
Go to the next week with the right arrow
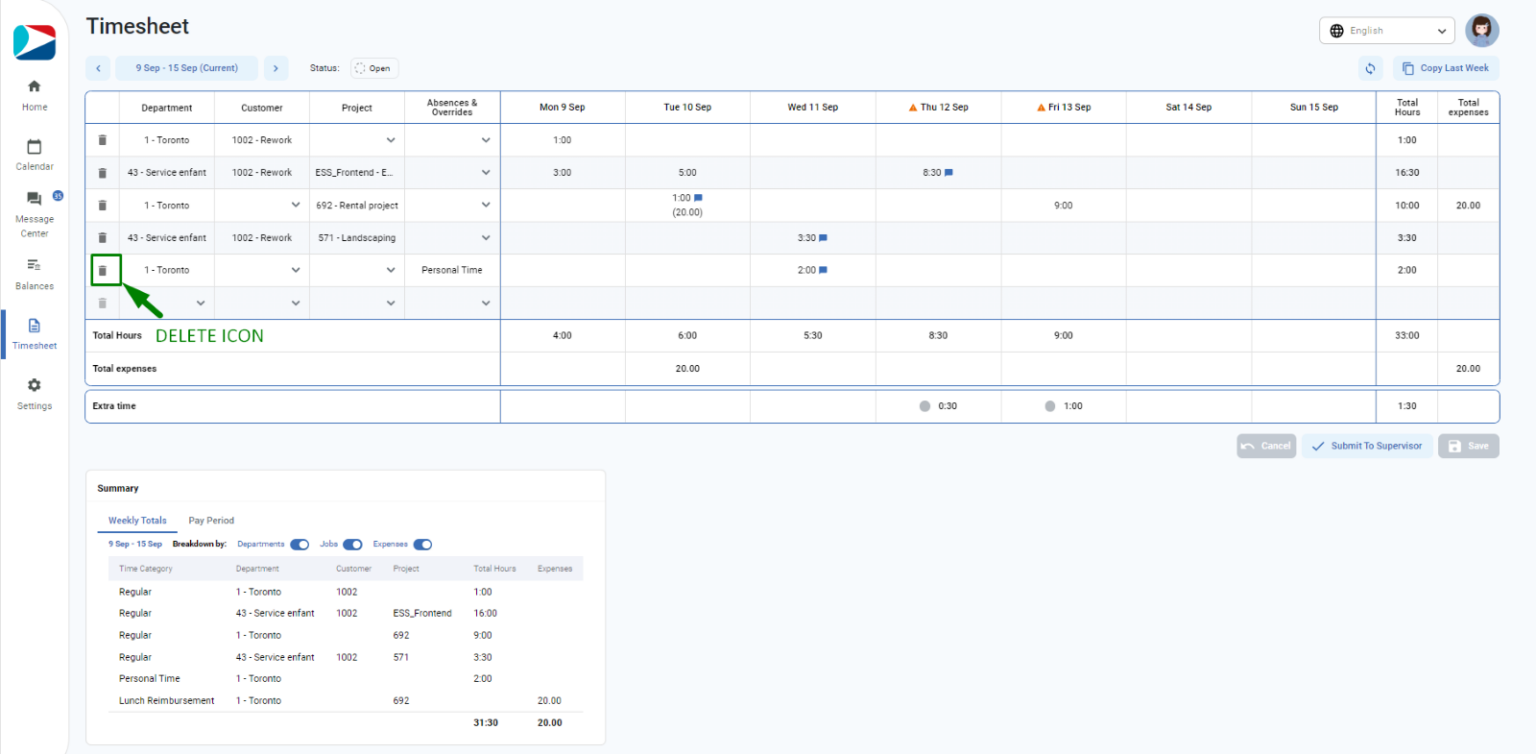(276, 68)
